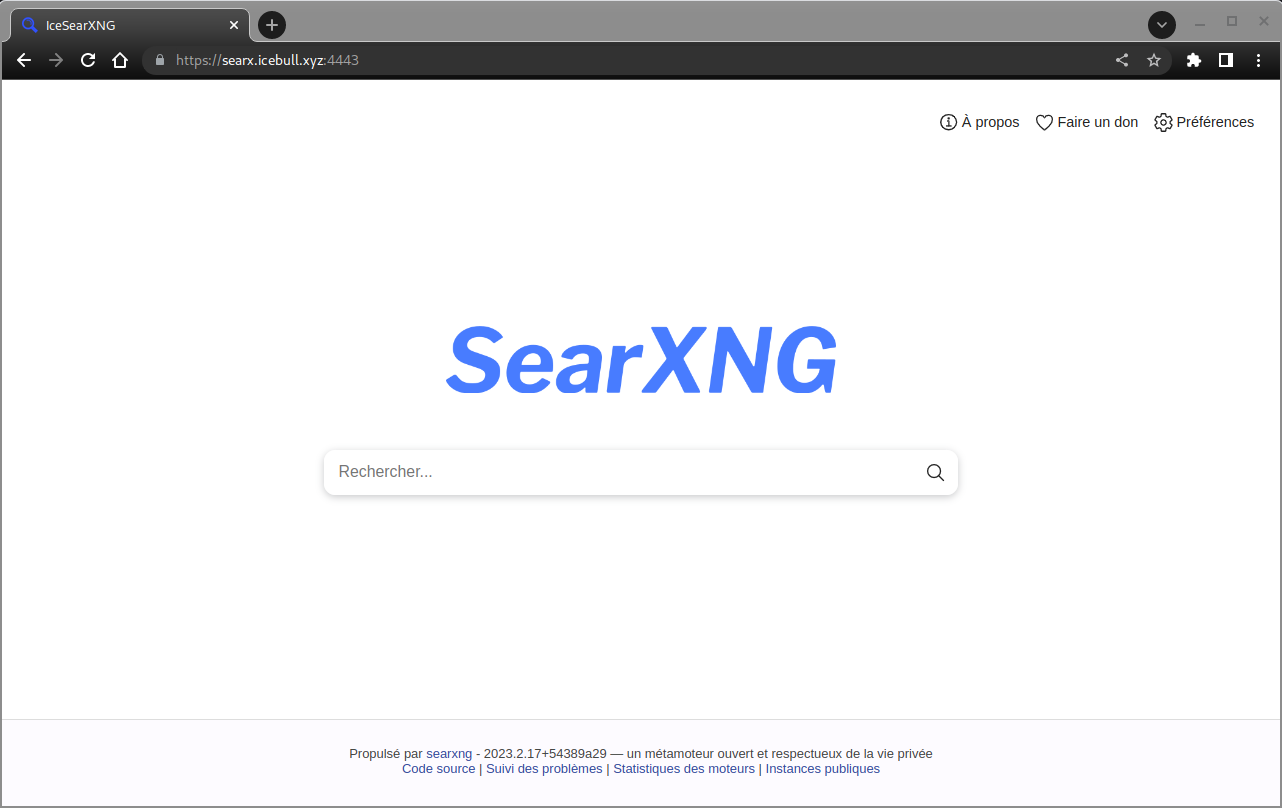Toggle the browser side panel
Viewport: 1282px width, 808px height.
[x=1225, y=60]
